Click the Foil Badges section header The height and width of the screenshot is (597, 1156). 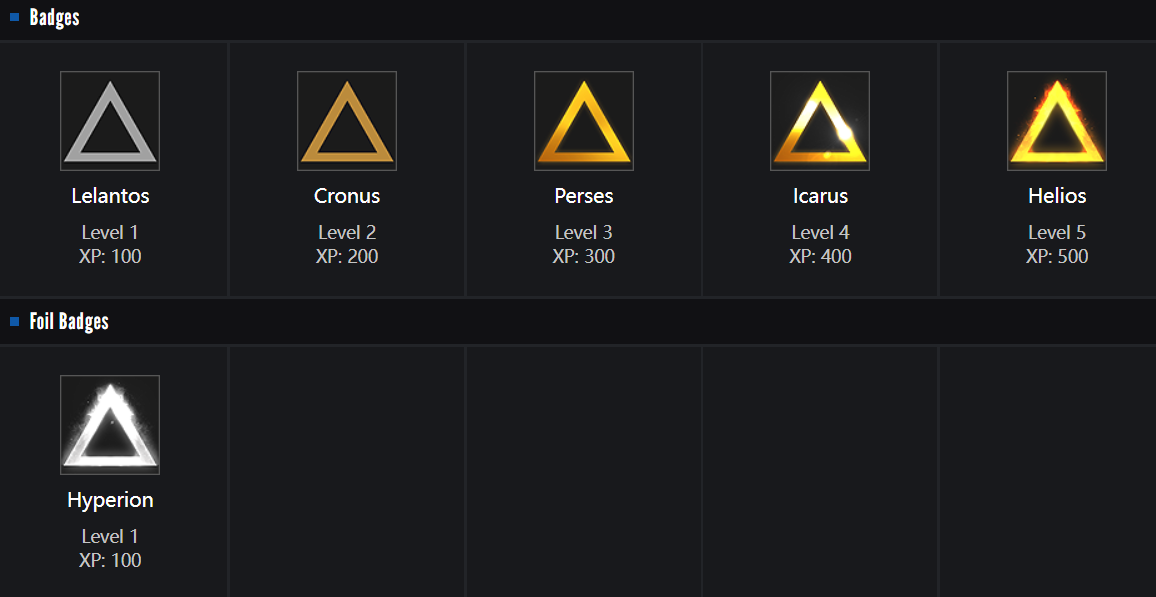coord(69,322)
